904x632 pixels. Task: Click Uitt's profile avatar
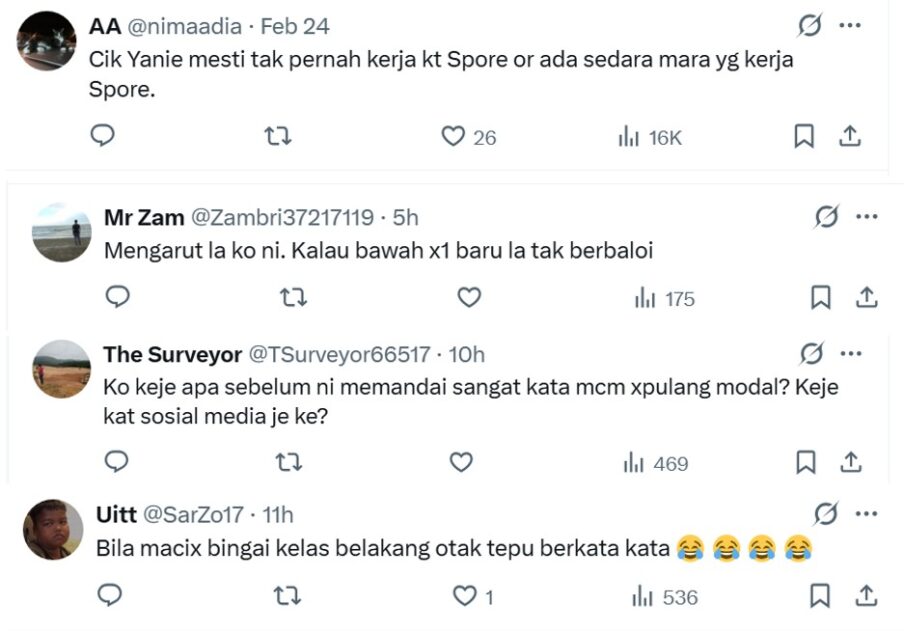(54, 529)
